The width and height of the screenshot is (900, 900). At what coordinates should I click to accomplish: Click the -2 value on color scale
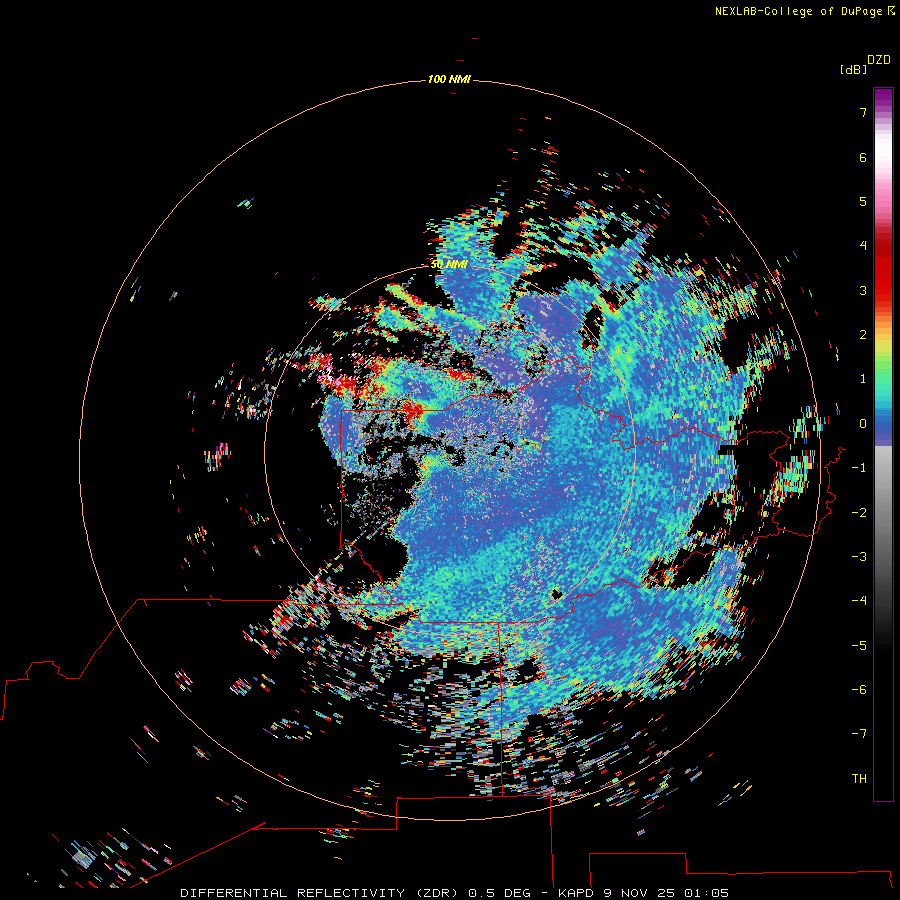pos(859,513)
